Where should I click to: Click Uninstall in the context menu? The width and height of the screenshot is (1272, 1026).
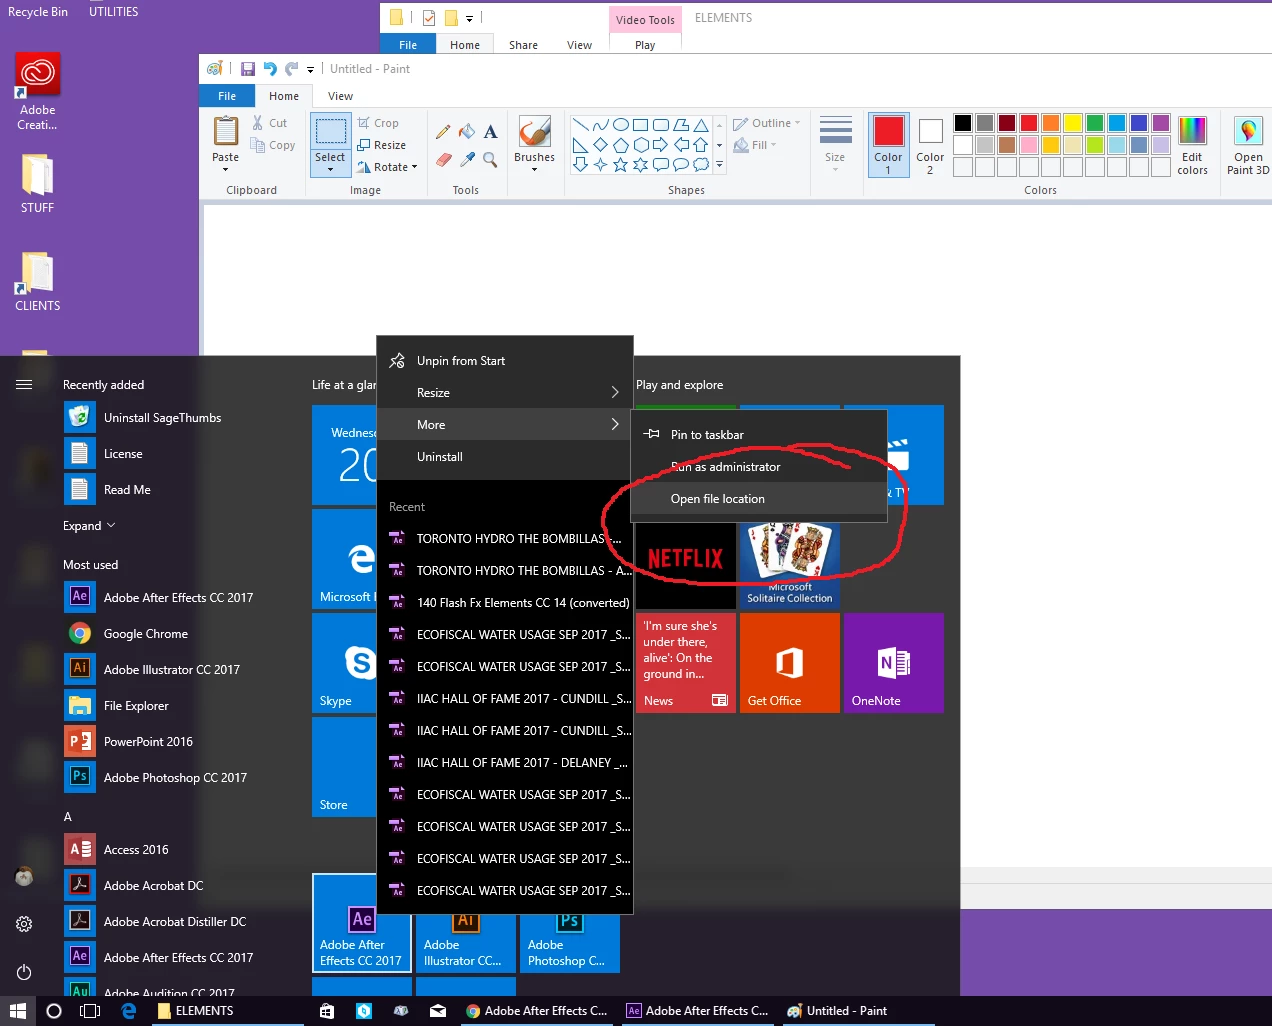(505, 457)
